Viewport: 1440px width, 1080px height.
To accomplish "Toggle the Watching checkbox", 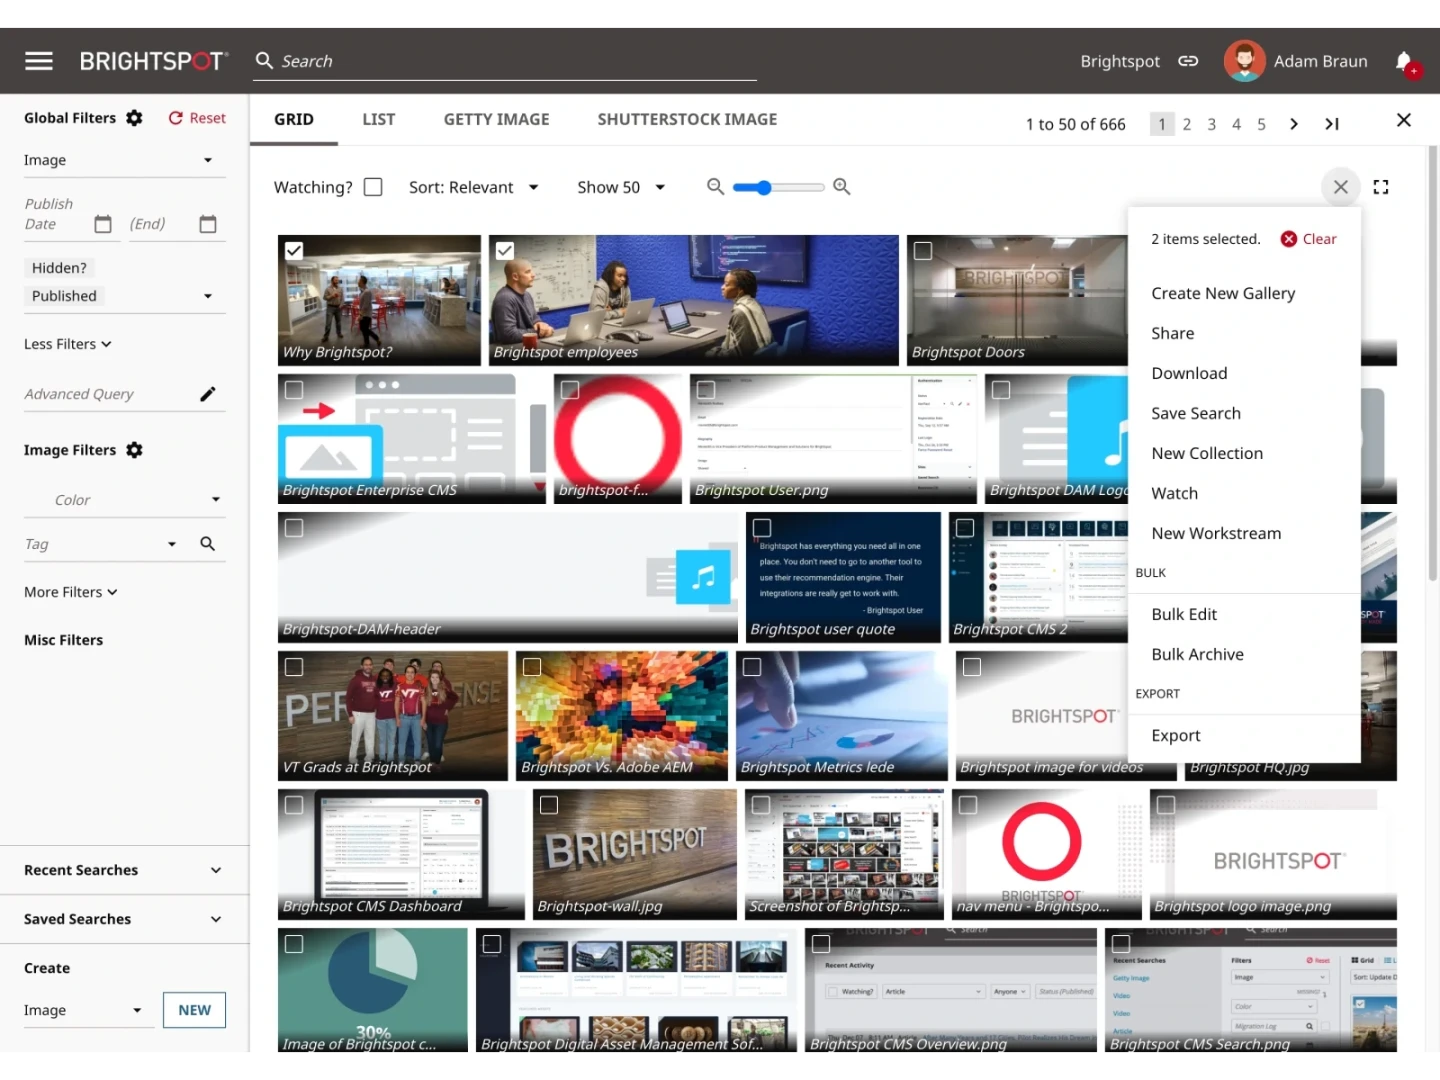I will [373, 187].
